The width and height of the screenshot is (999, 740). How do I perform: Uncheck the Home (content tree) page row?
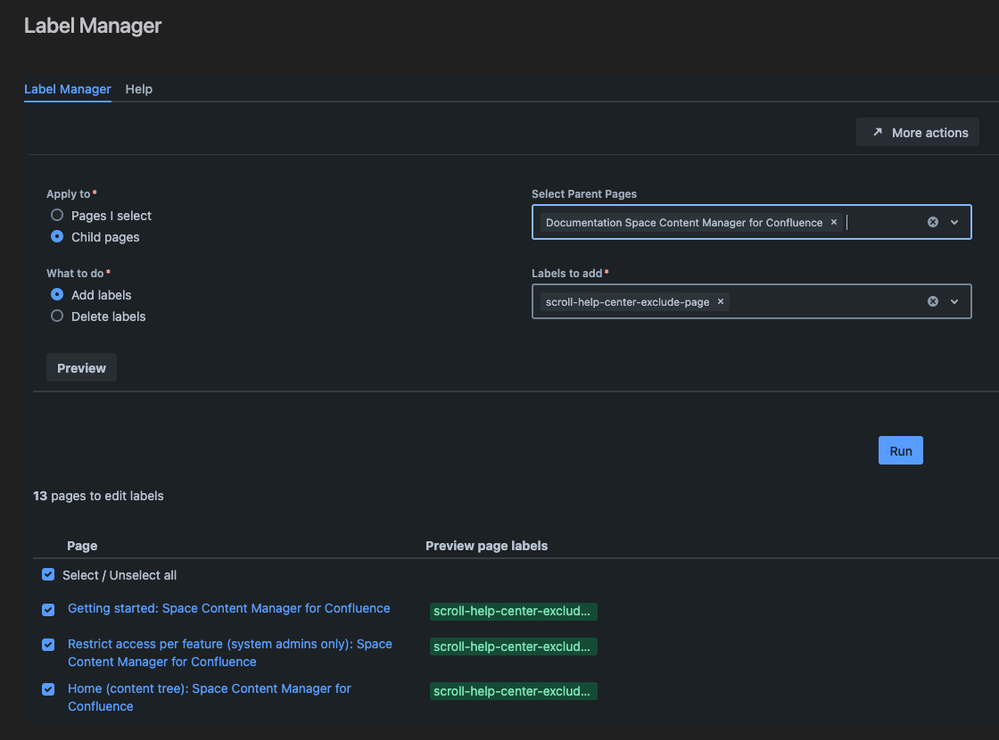47,689
